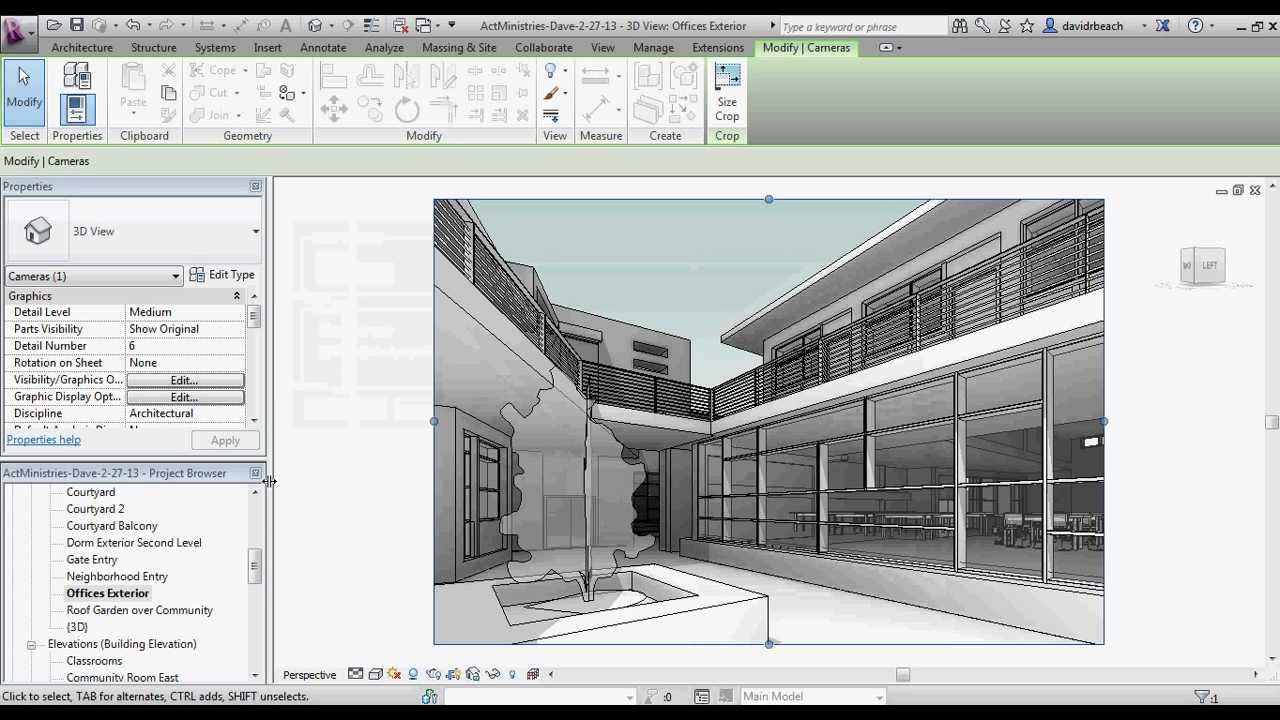Image resolution: width=1280 pixels, height=720 pixels.
Task: Toggle shadows on in view control bar
Action: coord(413,674)
